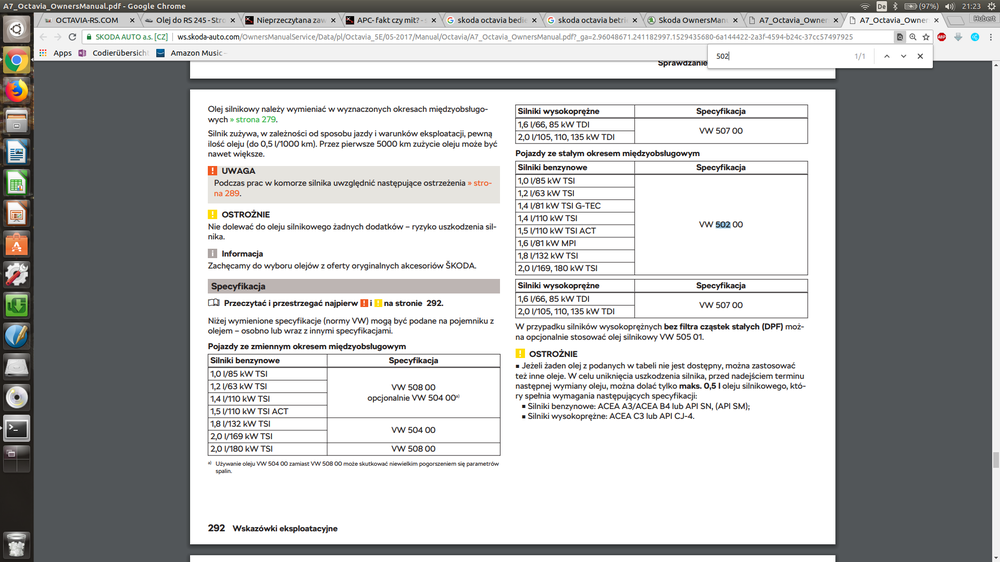Click the vertical scrollbar of the PDF
This screenshot has height=562, width=1000.
point(994,460)
